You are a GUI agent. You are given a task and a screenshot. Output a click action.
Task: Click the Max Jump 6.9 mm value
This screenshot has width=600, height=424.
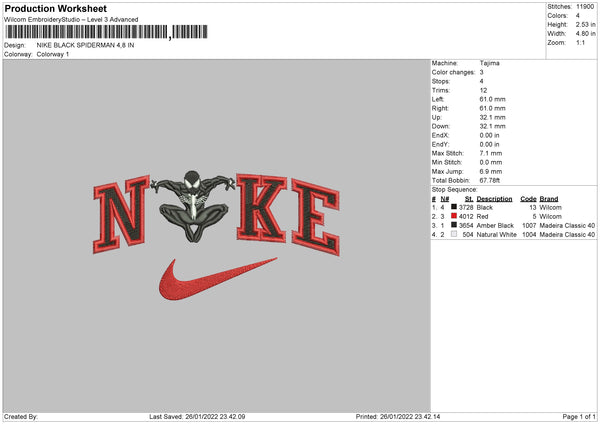[x=491, y=171]
